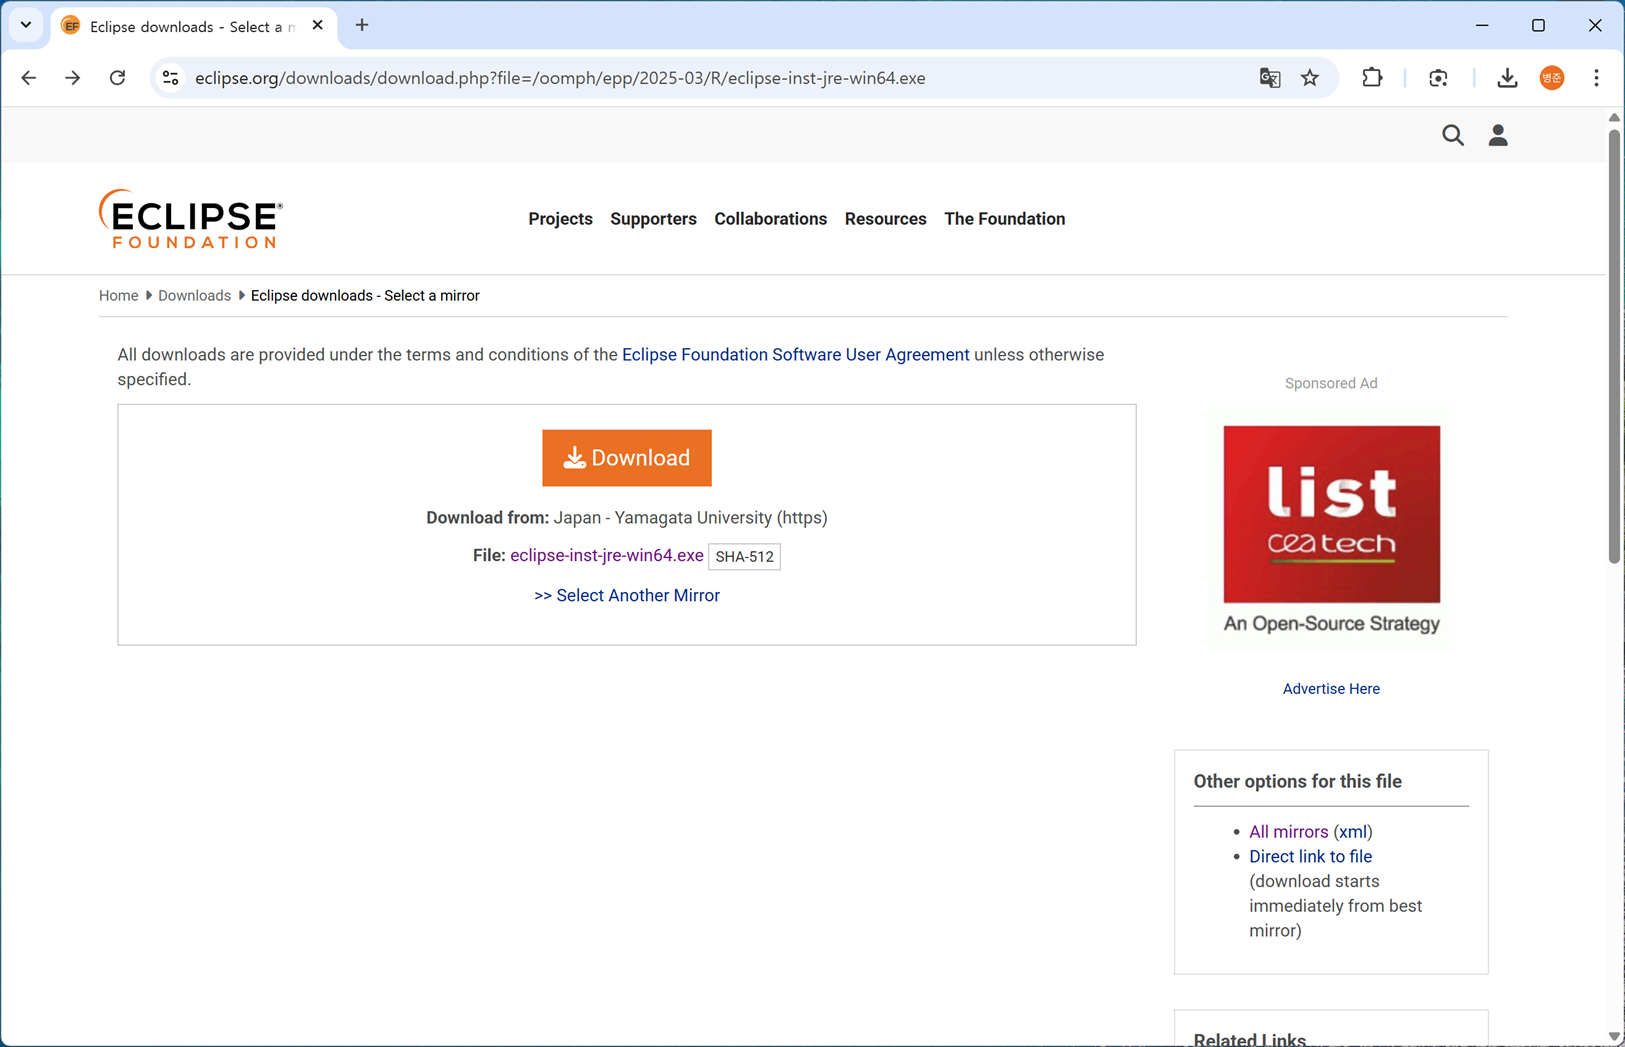
Task: Go back to the previous page
Action: [28, 78]
